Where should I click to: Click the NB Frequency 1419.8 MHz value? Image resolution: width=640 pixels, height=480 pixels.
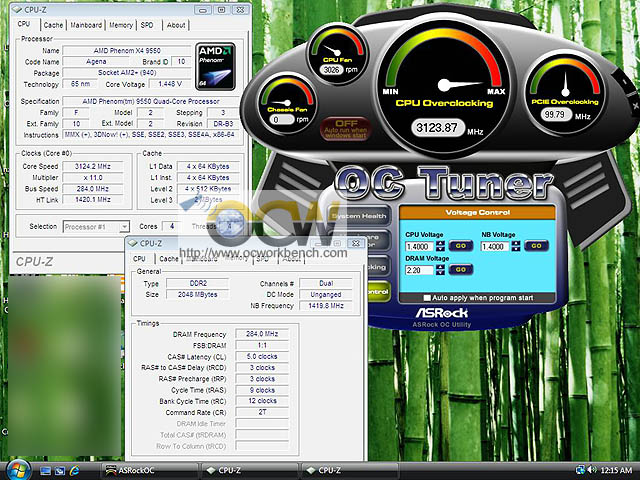coord(326,305)
